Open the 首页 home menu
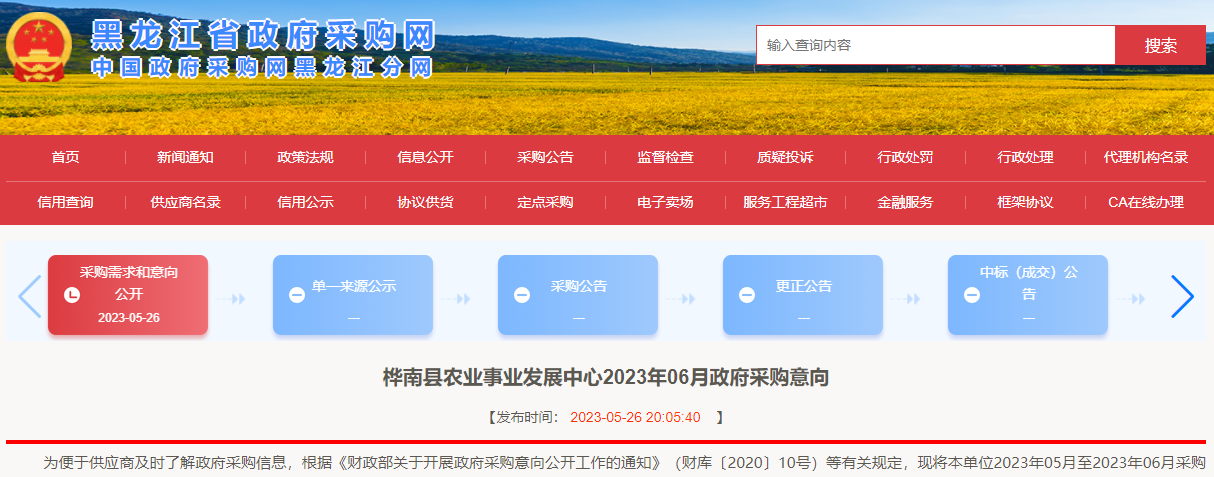1214x477 pixels. [65, 157]
